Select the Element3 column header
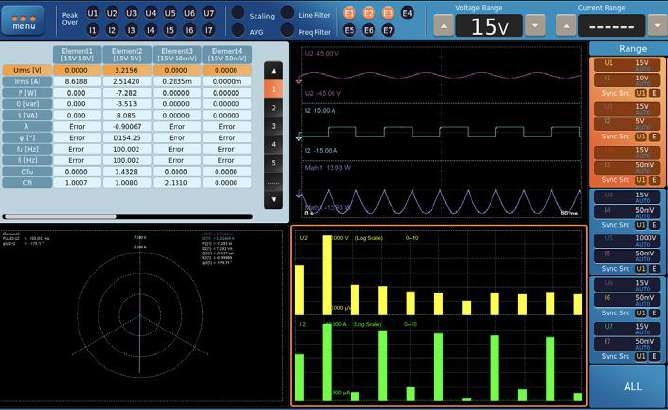 177,55
